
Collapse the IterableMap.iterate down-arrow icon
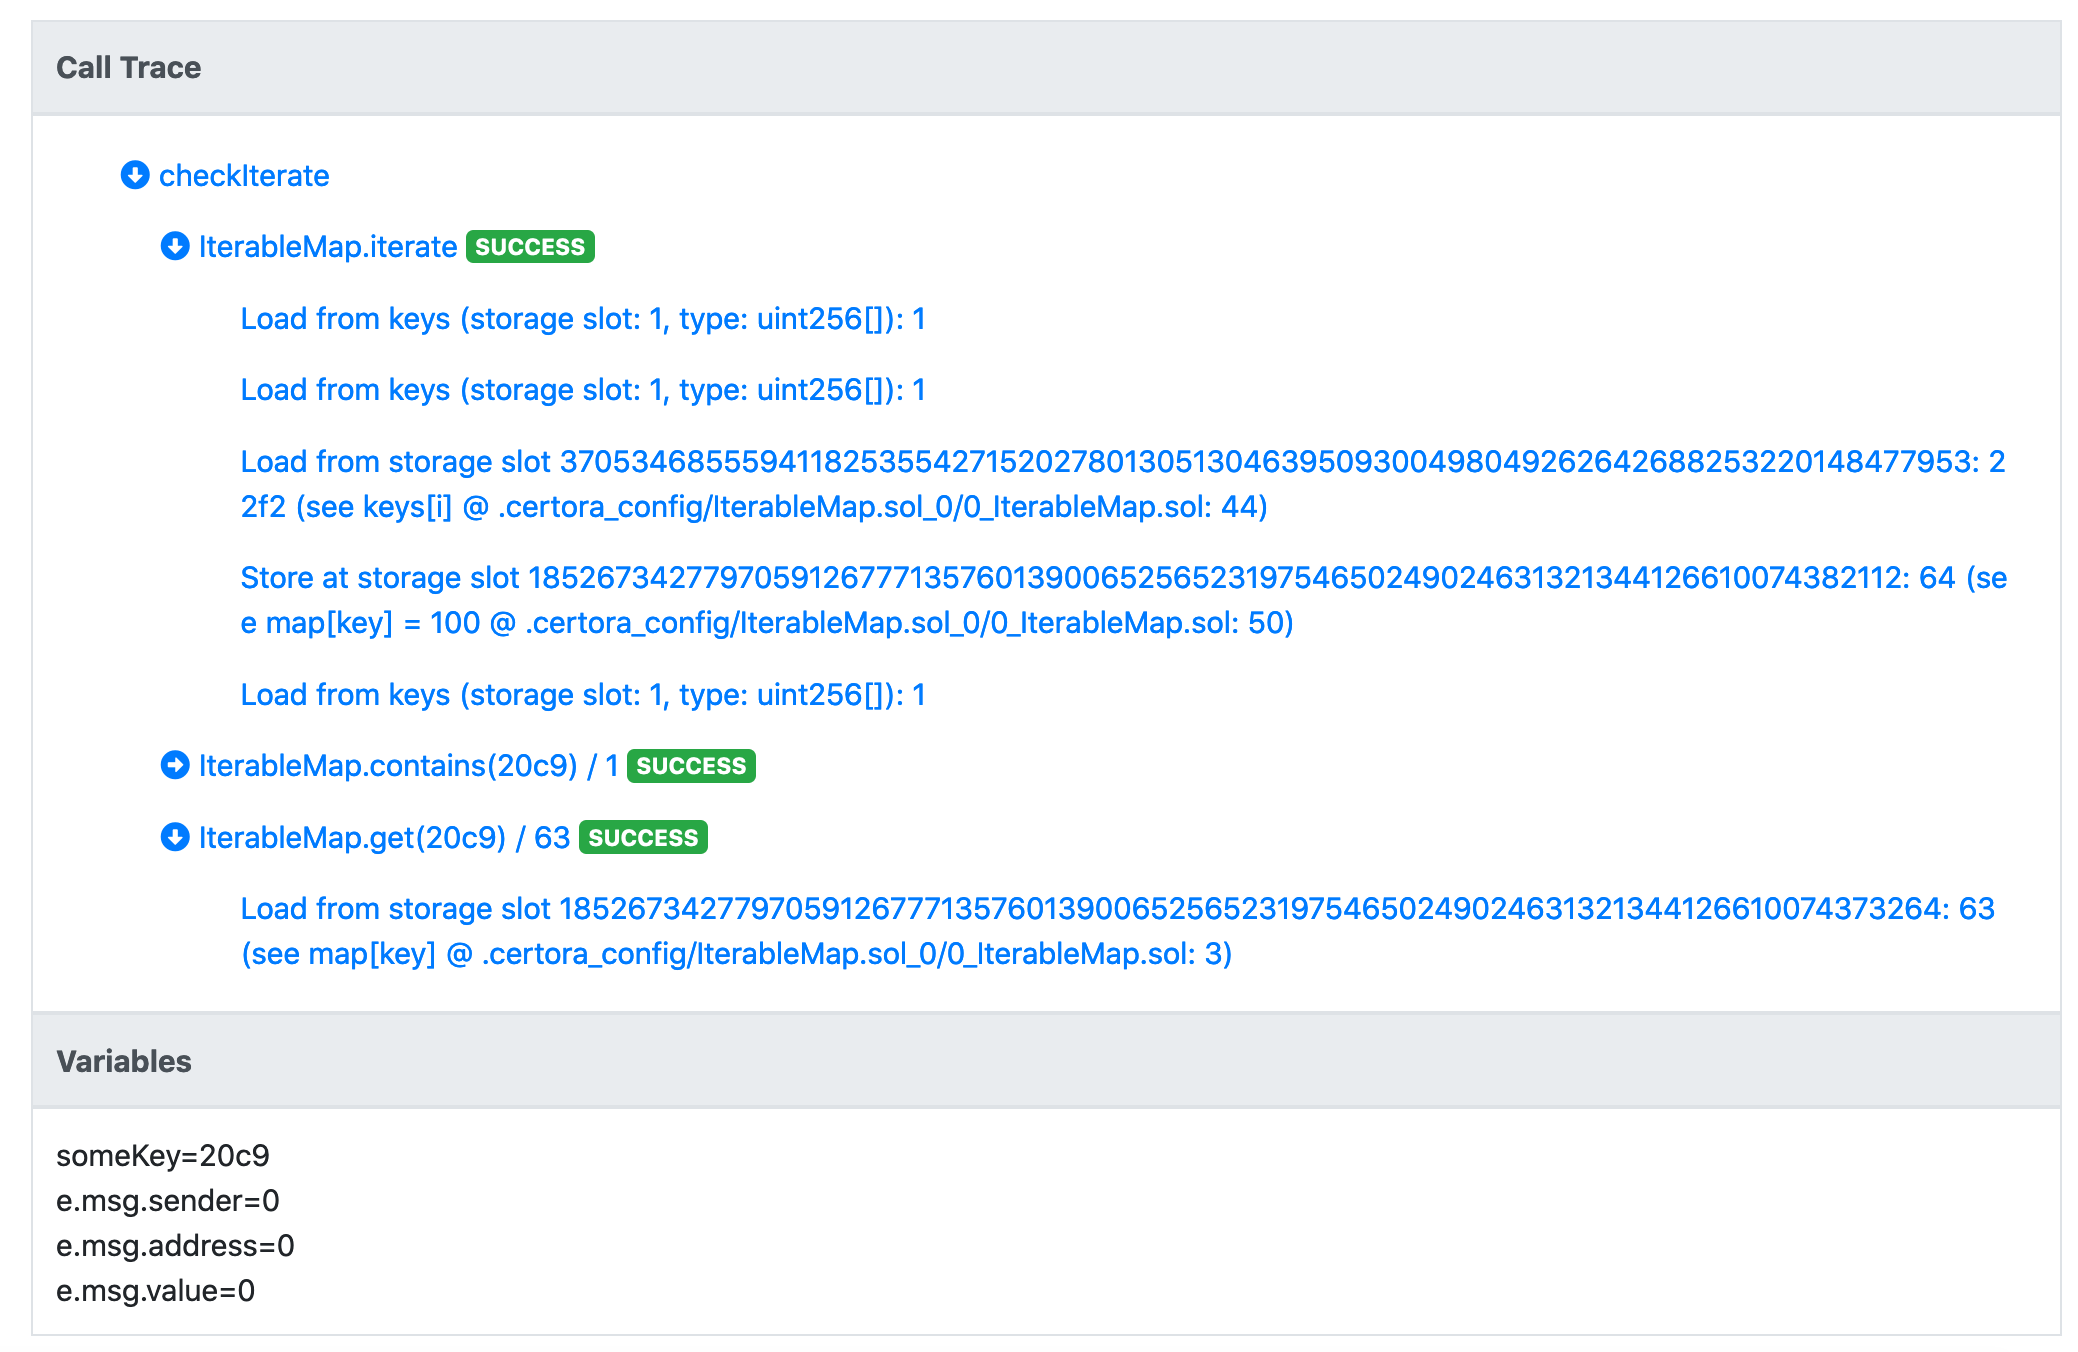(x=175, y=246)
